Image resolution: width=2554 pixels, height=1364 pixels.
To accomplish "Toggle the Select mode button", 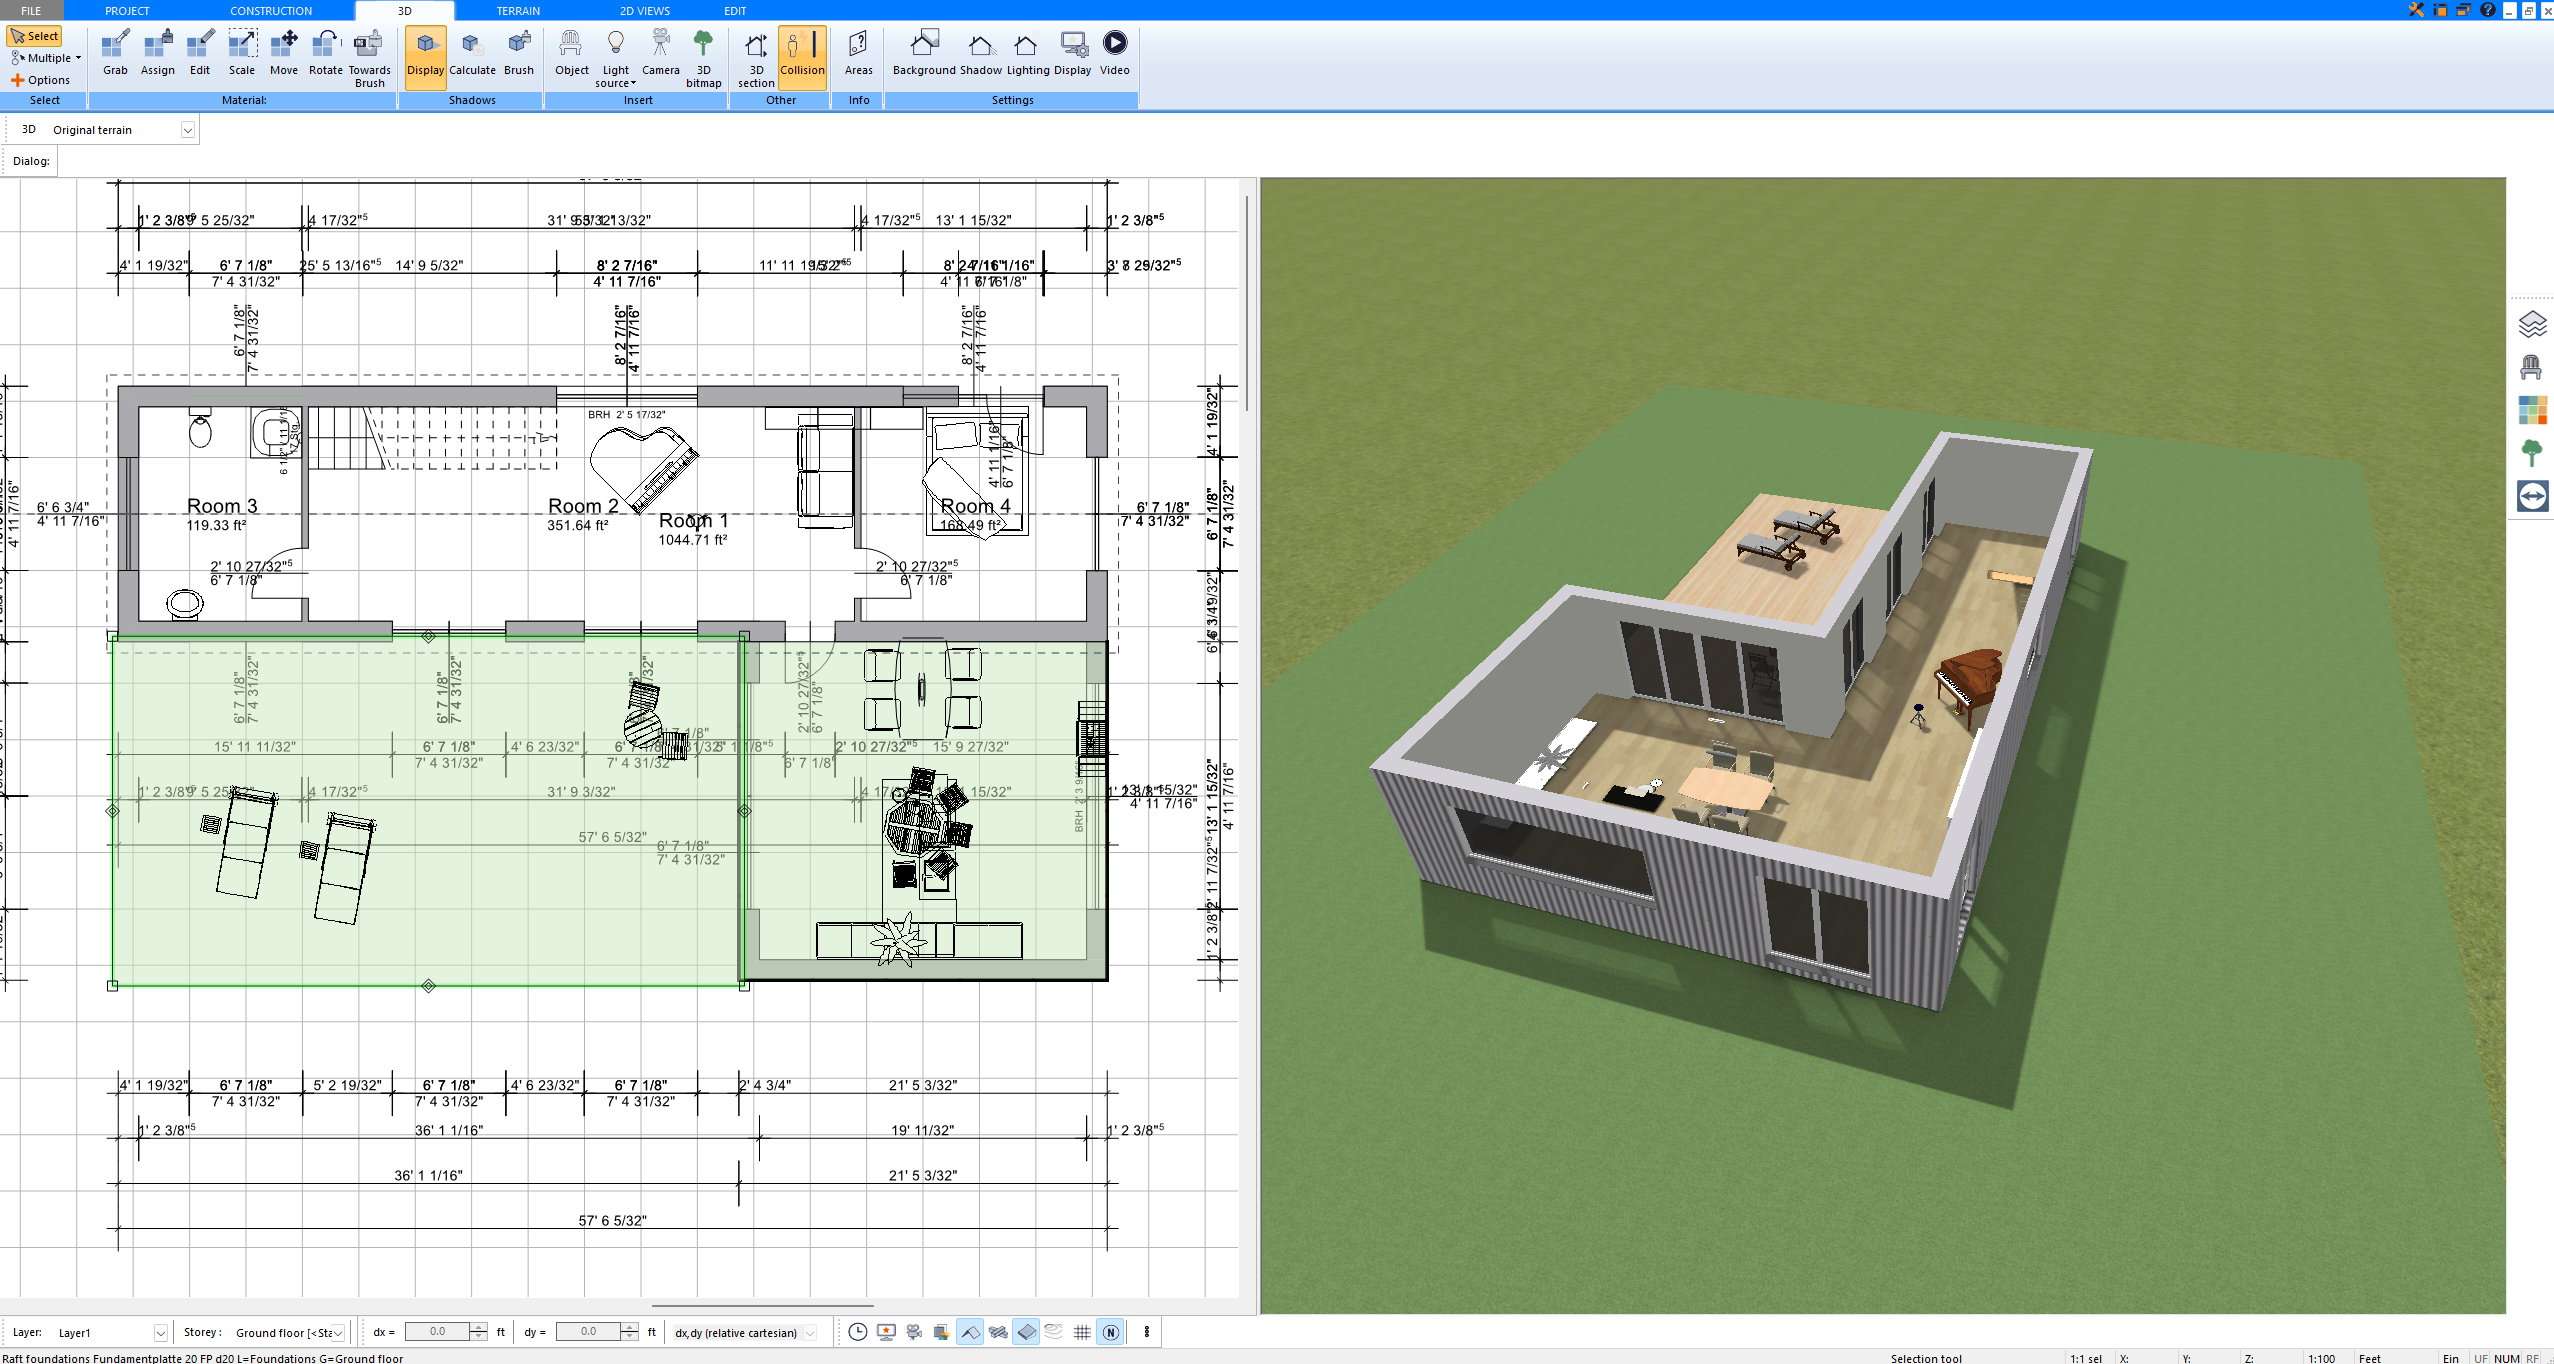I will click(x=35, y=36).
